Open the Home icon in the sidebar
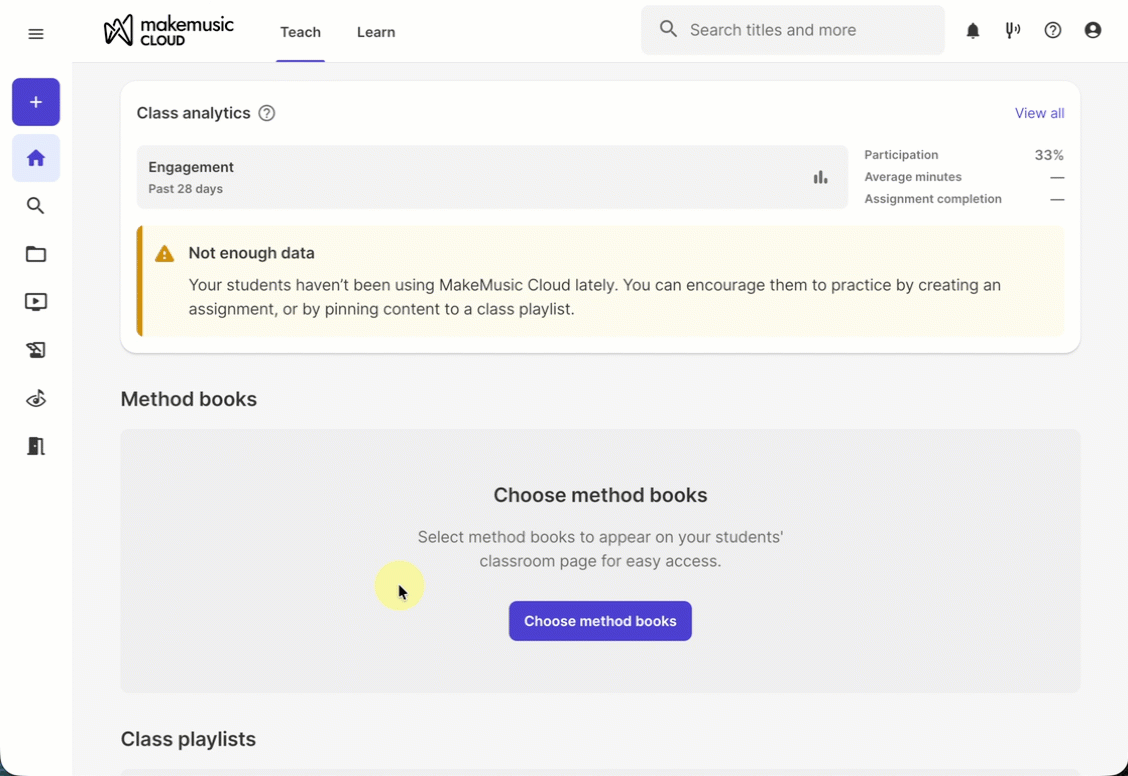The height and width of the screenshot is (776, 1128). [x=36, y=158]
